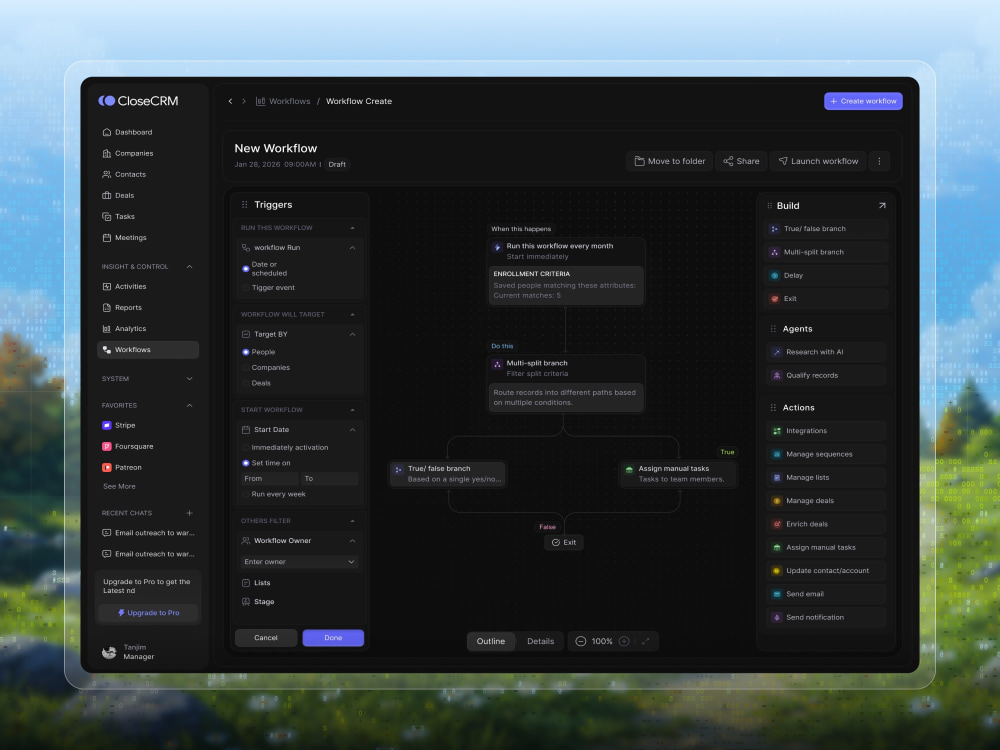Open the Foursquare favorite
The image size is (1000, 750).
pyautogui.click(x=128, y=446)
